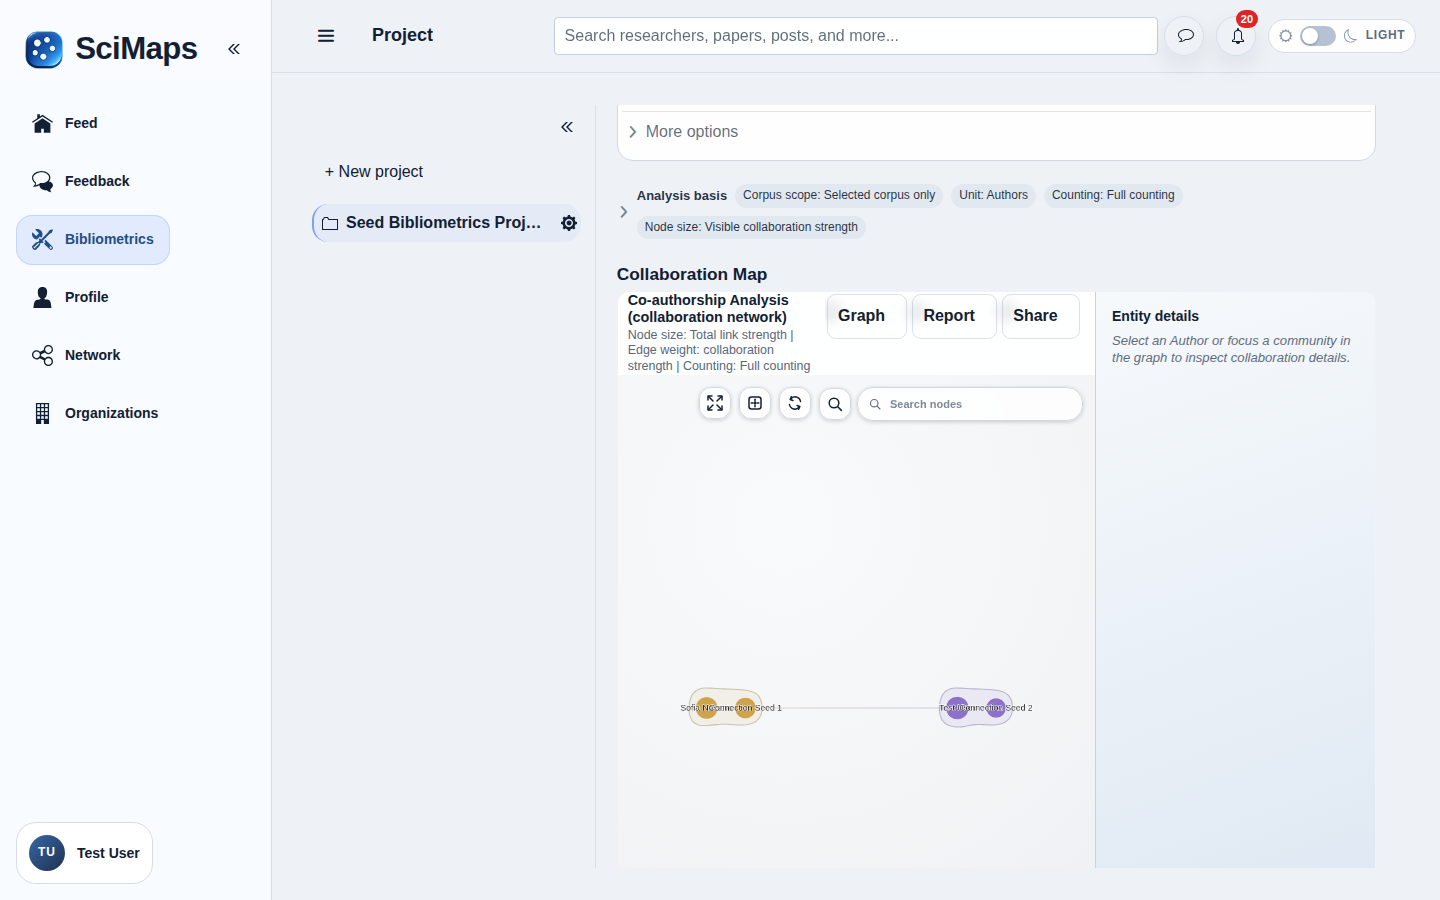Click the fullscreen expand graph icon
The width and height of the screenshot is (1440, 900).
click(x=715, y=404)
